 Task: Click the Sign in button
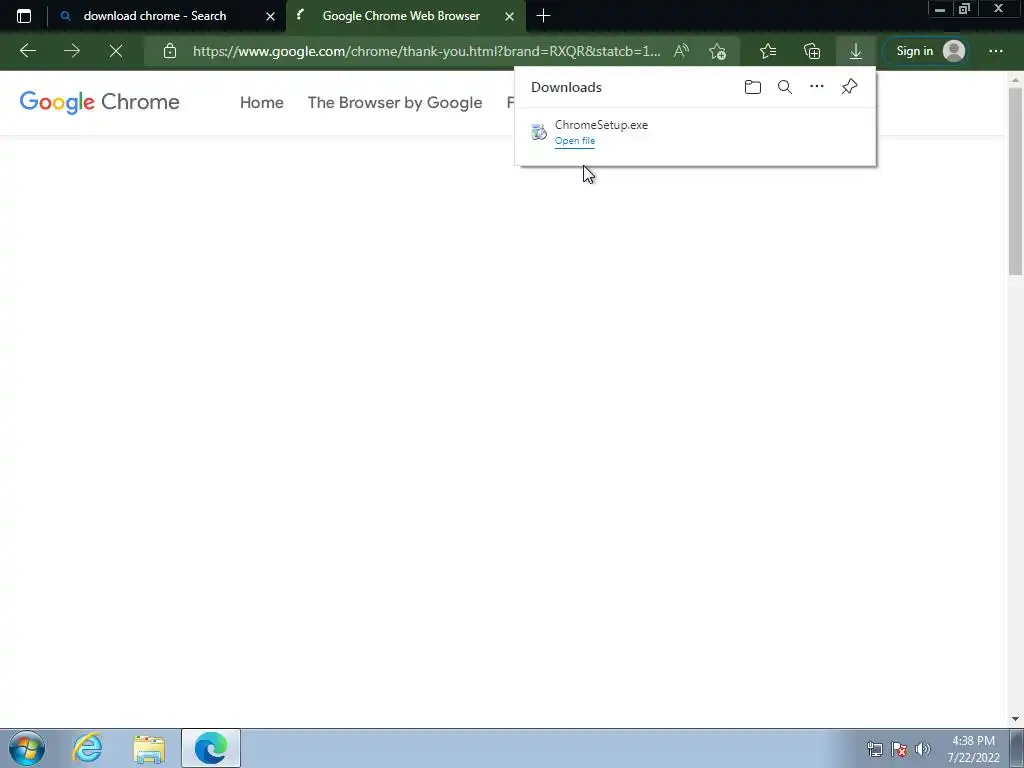[924, 51]
